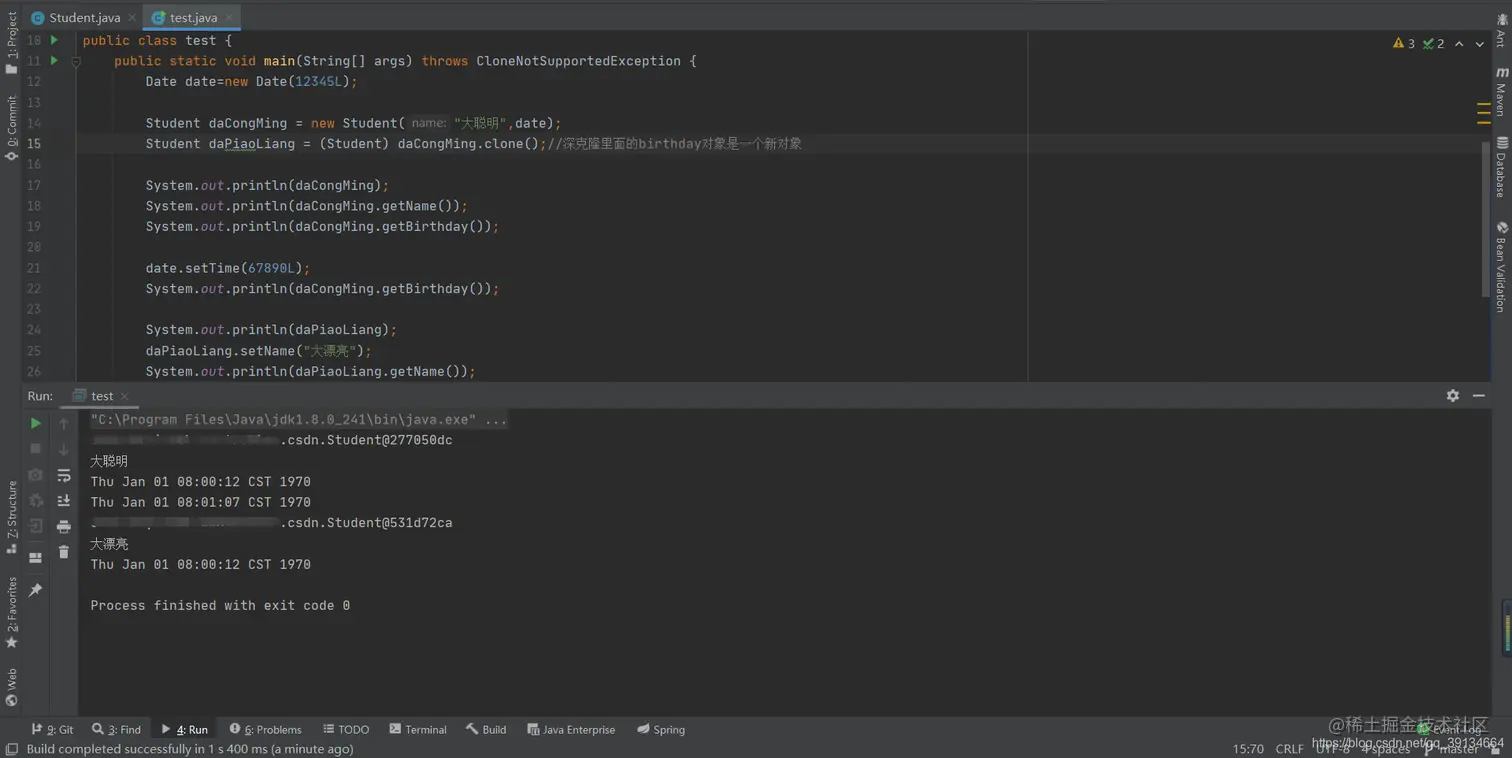Open the Favorites tool window
Image resolution: width=1512 pixels, height=758 pixels.
click(11, 612)
